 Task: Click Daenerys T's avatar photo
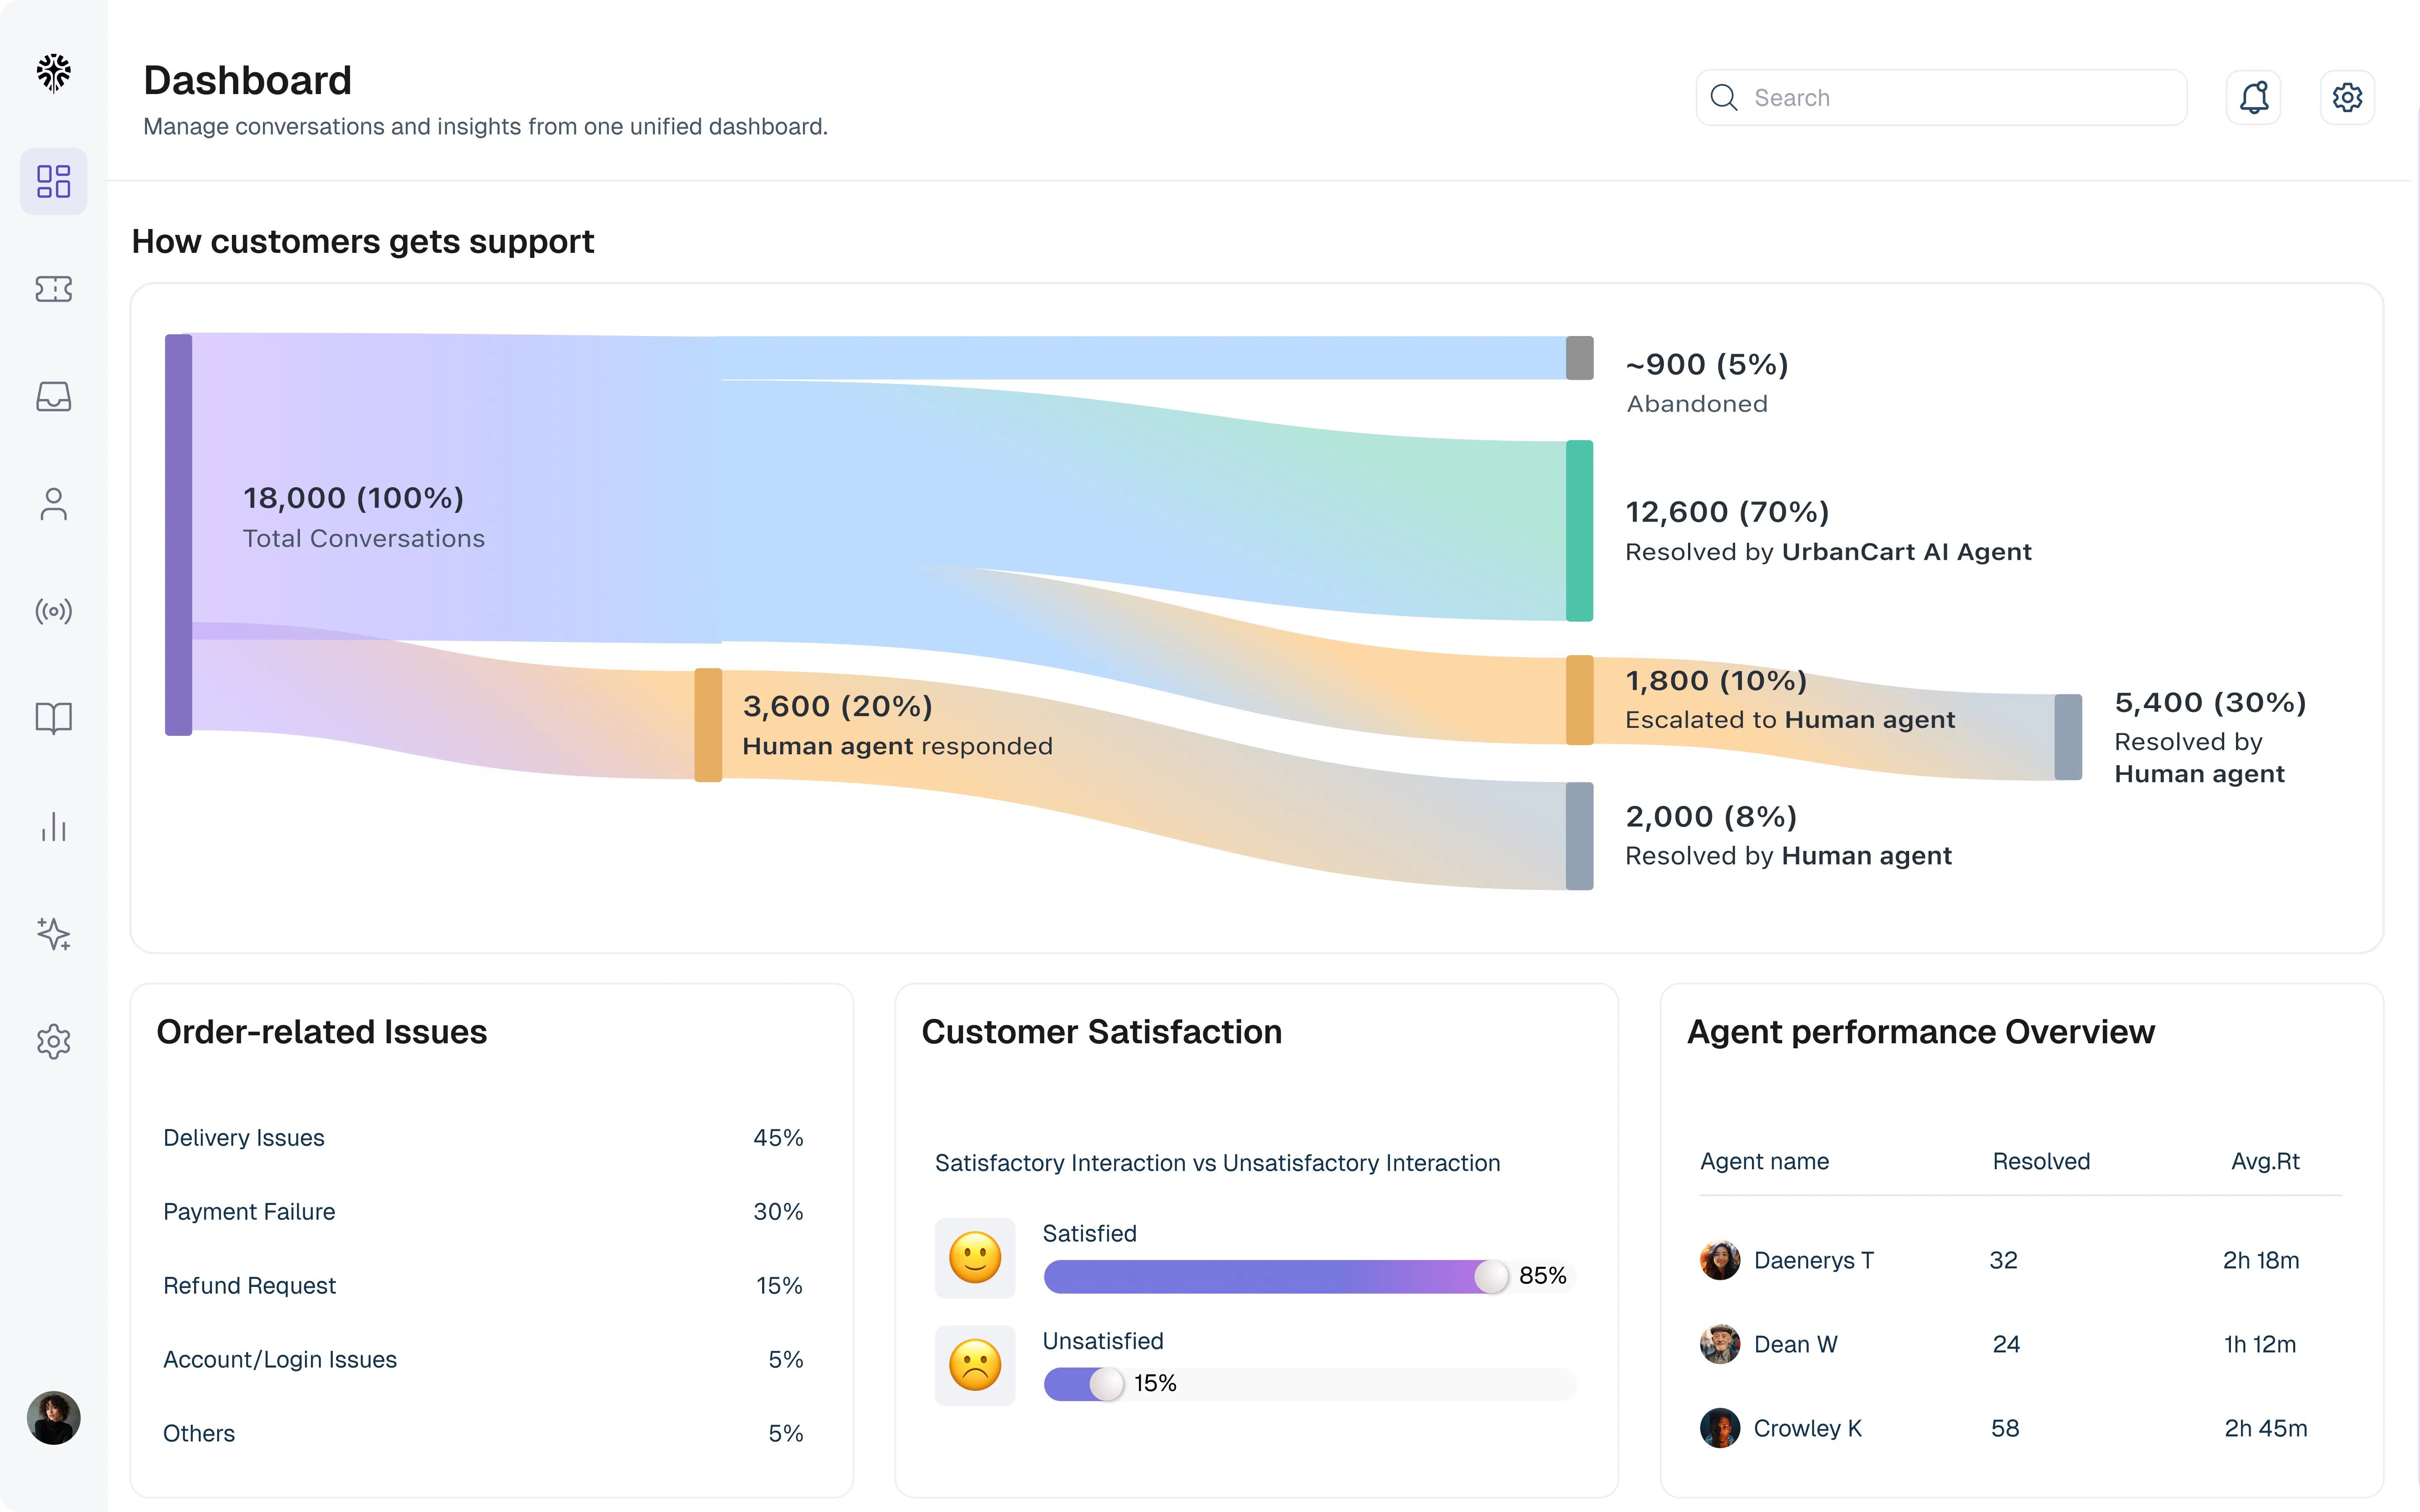(1720, 1260)
